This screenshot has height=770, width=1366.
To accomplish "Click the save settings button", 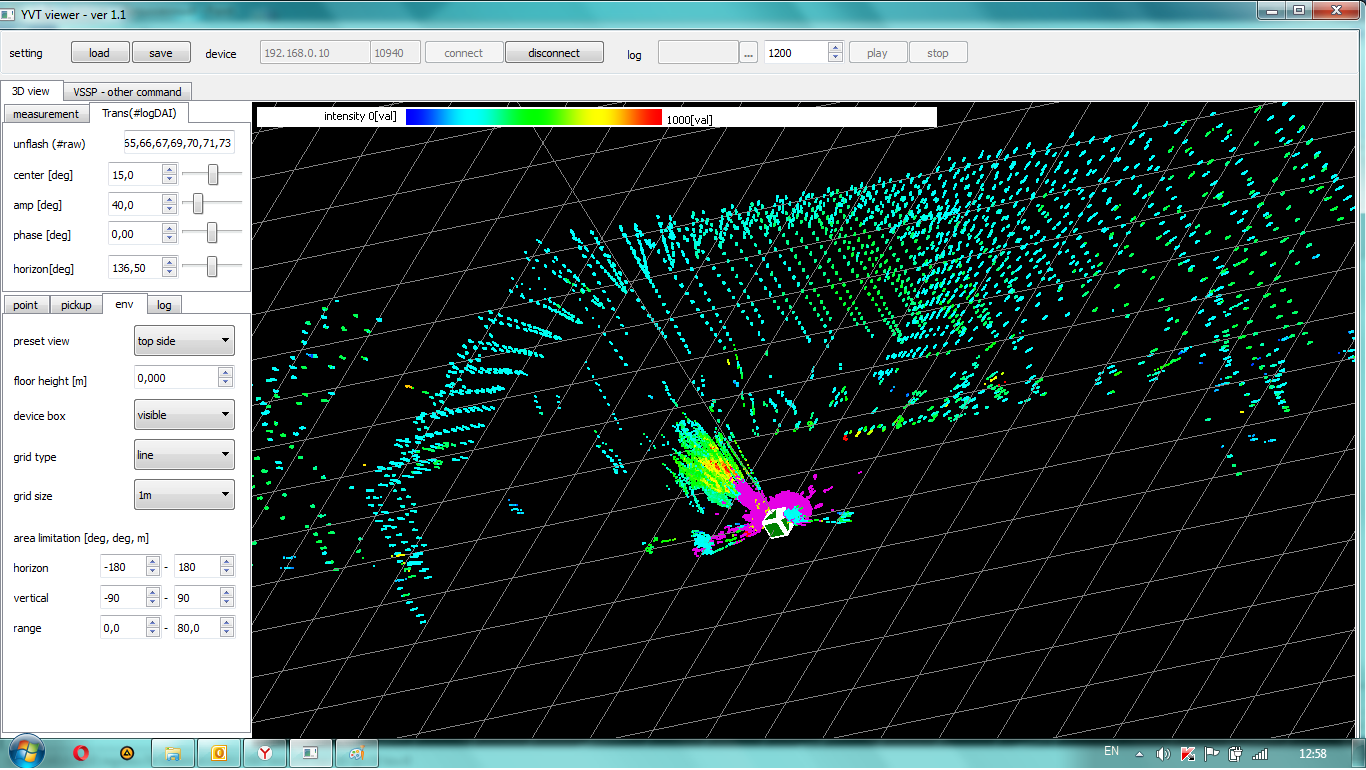I will tap(160, 53).
